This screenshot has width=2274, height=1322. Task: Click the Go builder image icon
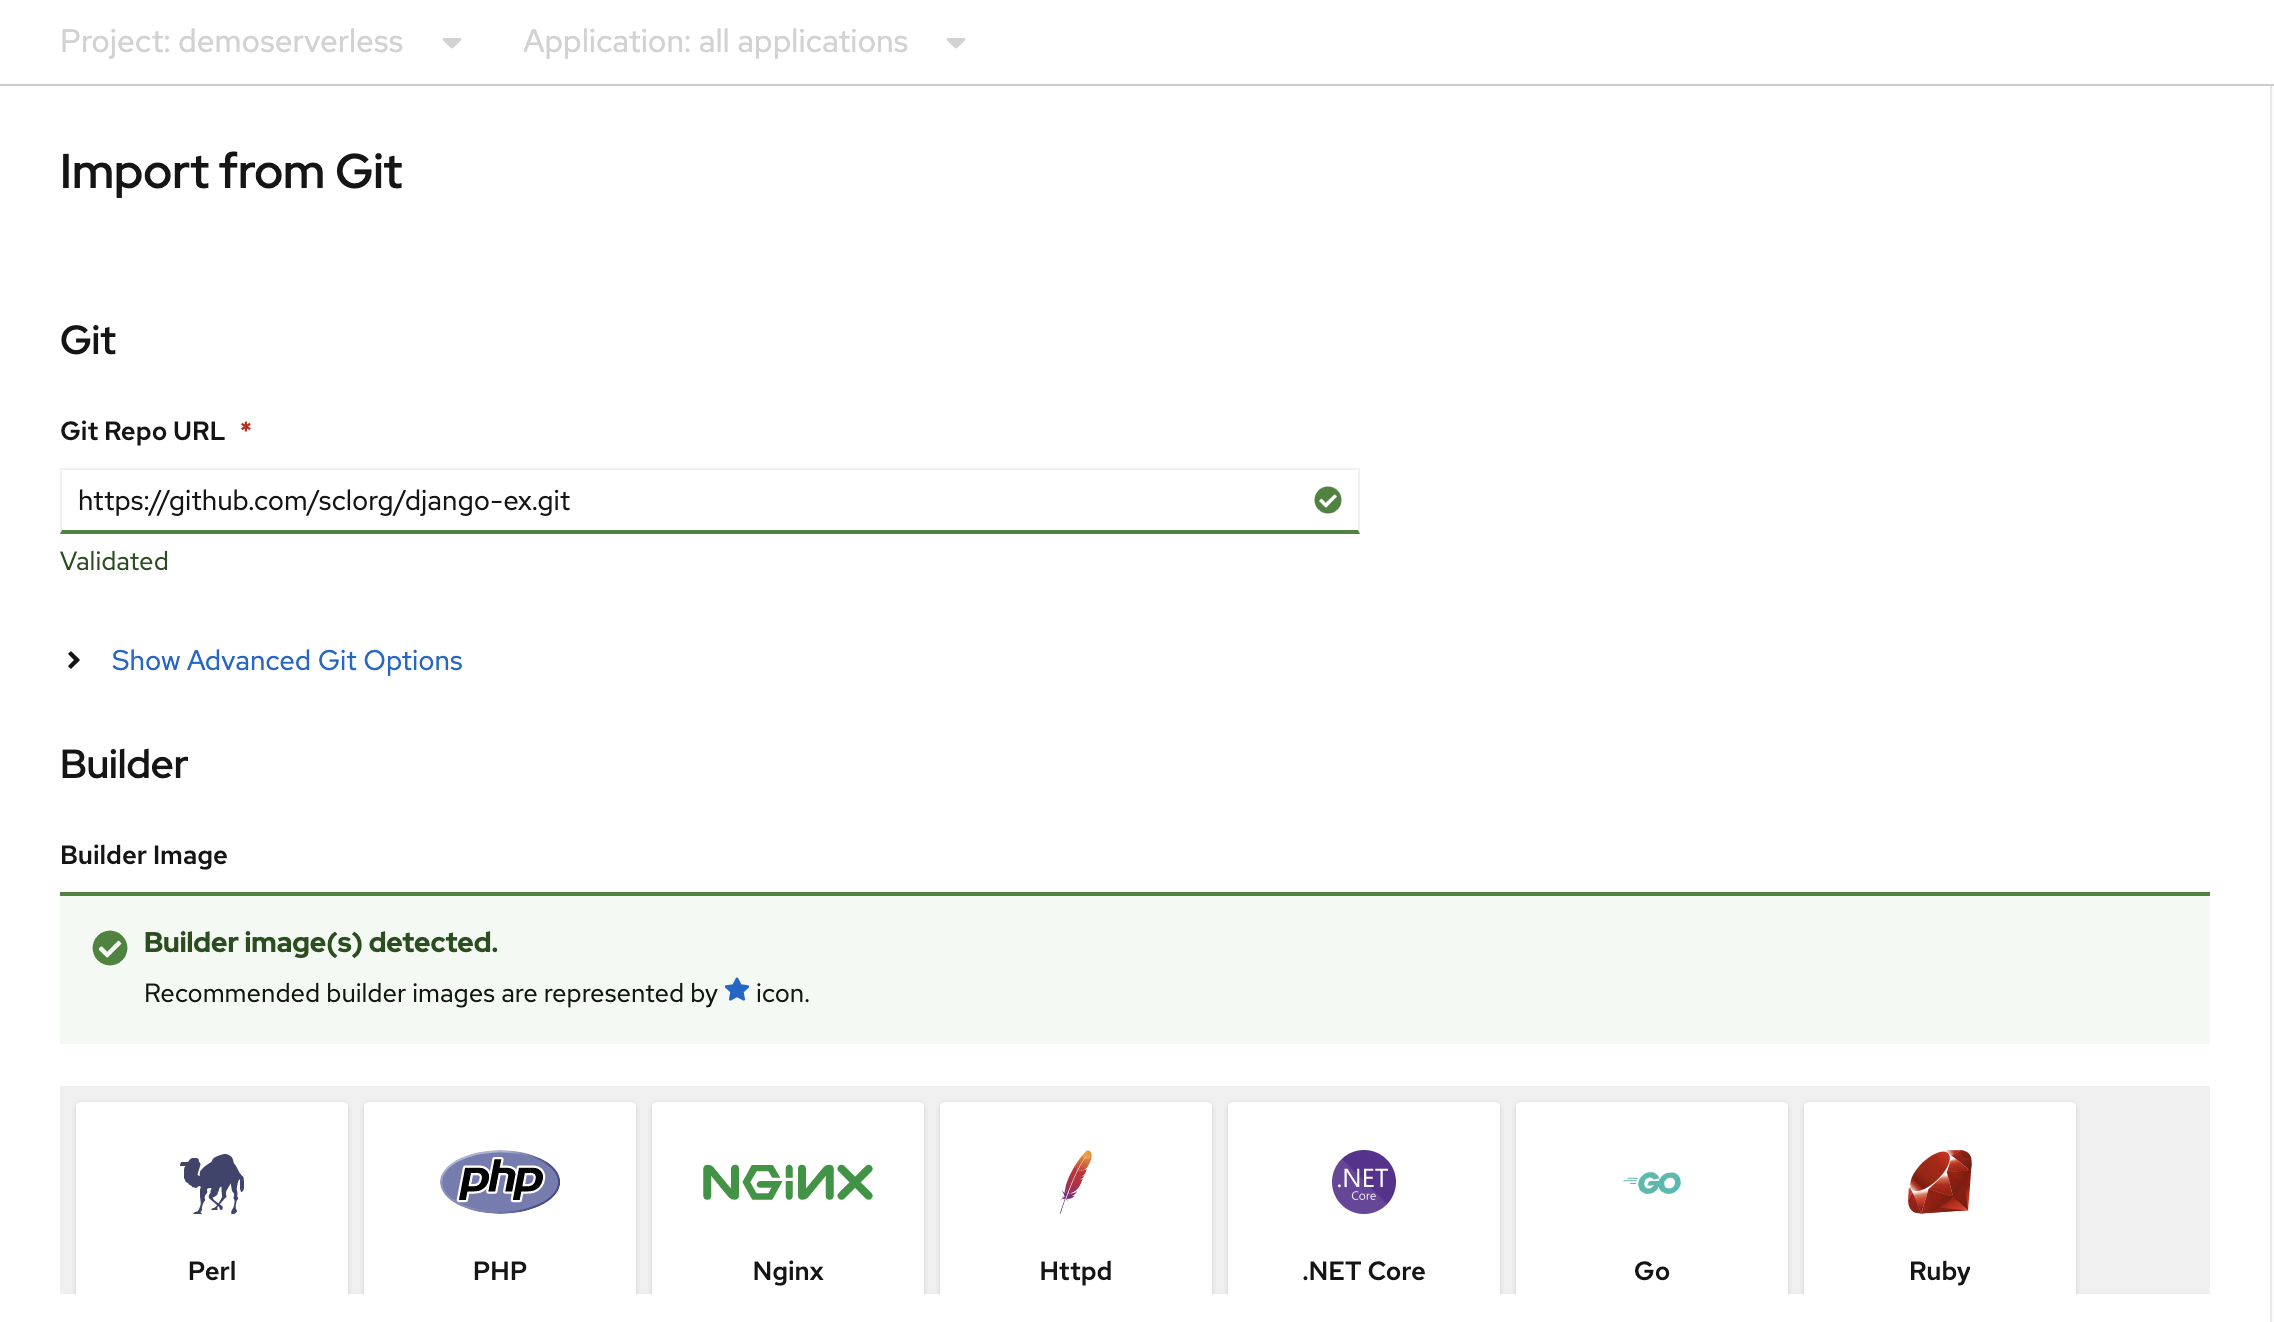(1651, 1182)
